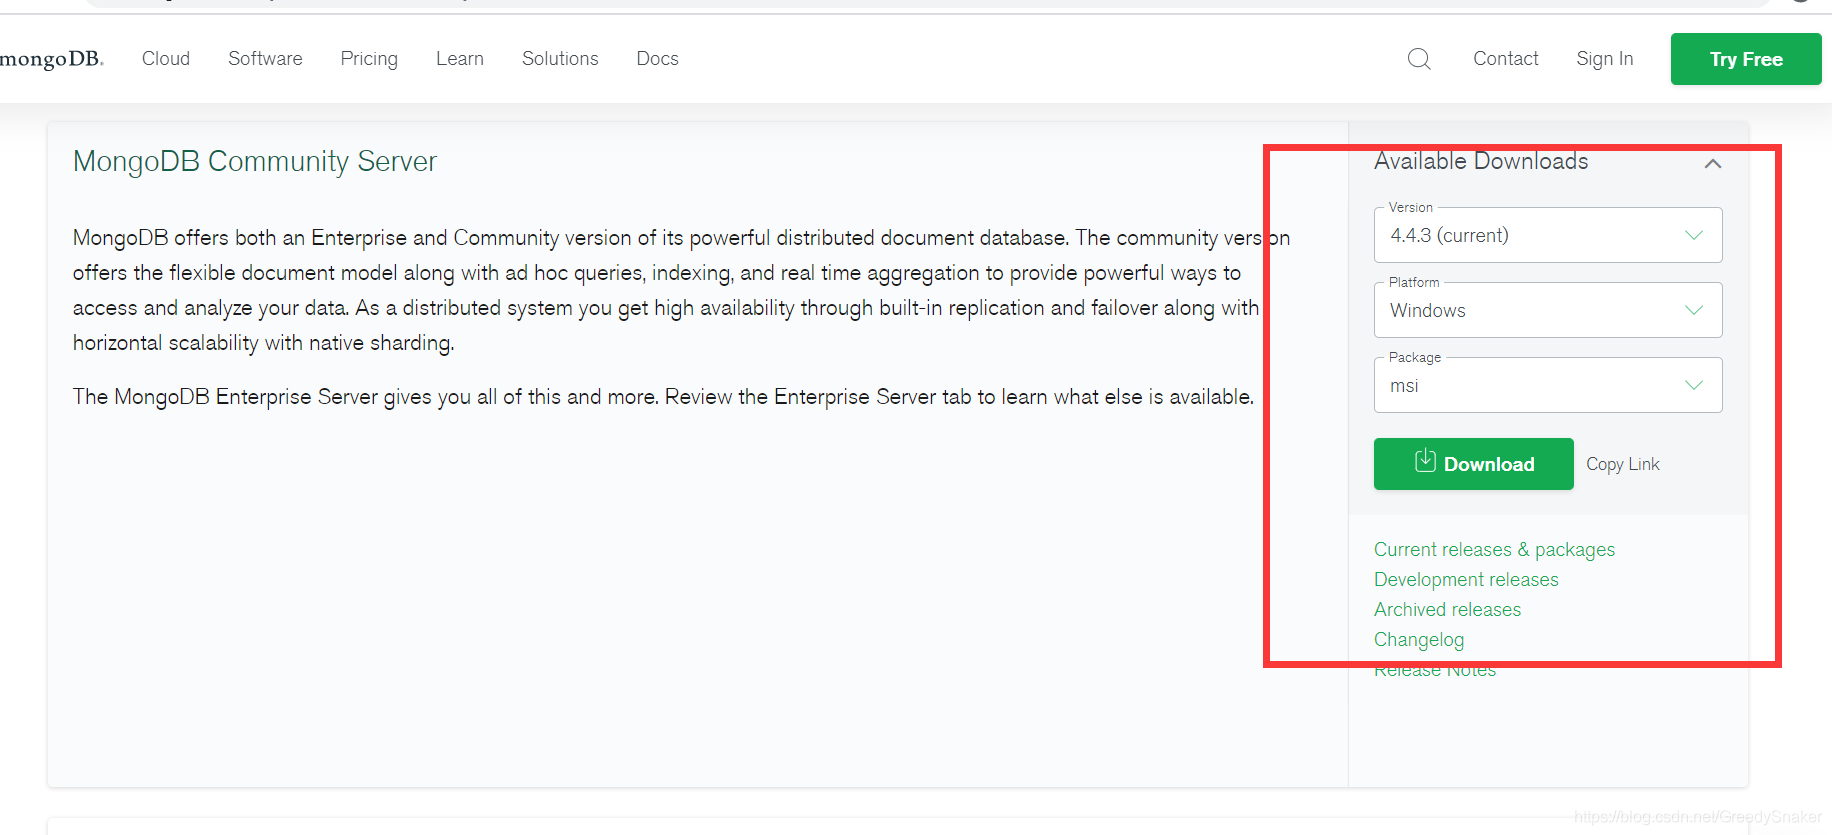The height and width of the screenshot is (835, 1832).
Task: Click Copy Link
Action: click(x=1623, y=464)
